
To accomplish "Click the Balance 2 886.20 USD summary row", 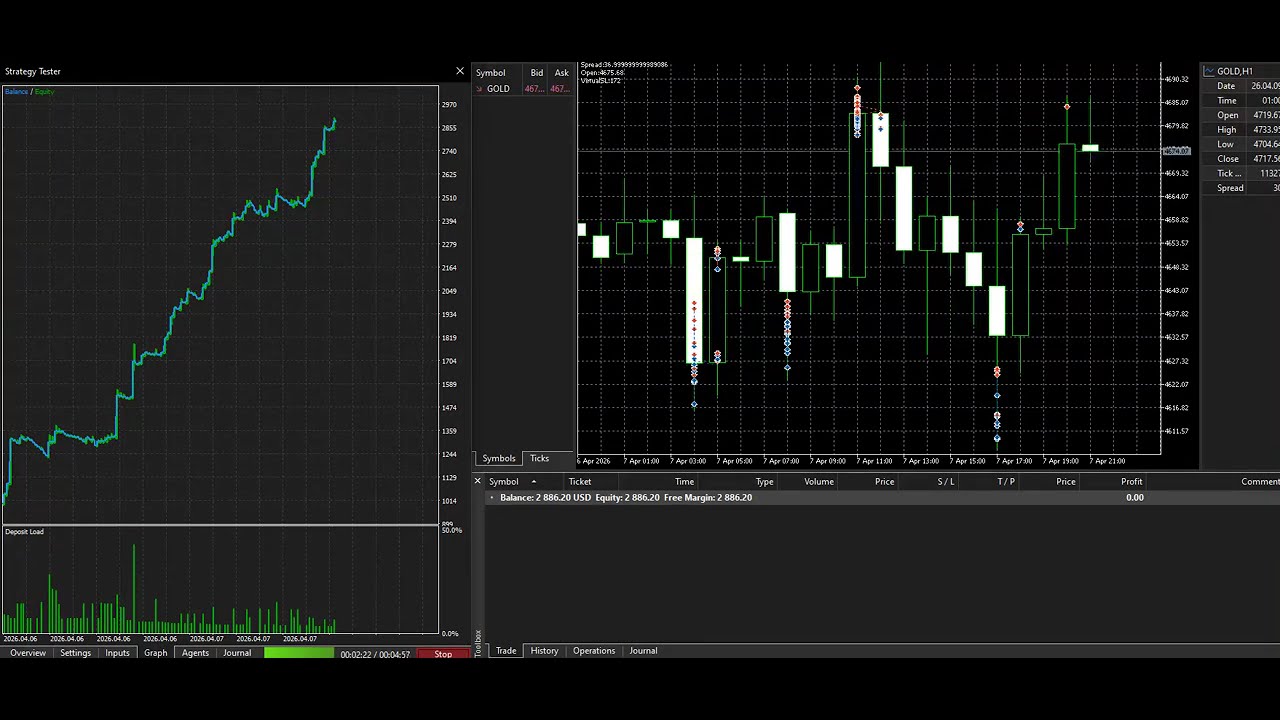I will 880,497.
